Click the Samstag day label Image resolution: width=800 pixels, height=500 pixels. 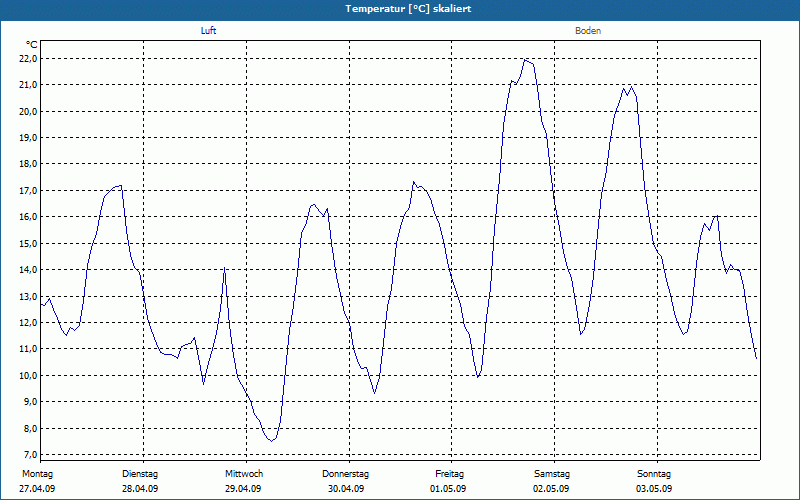(552, 474)
